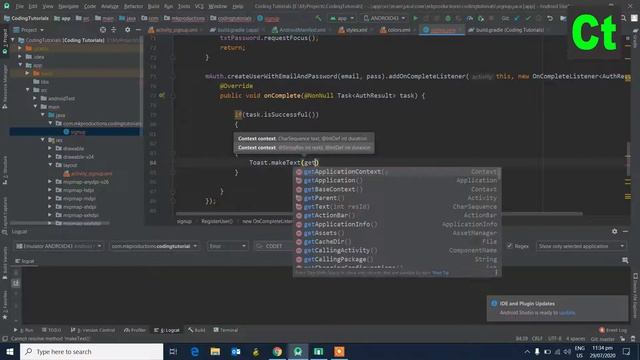Open Google Chrome from the taskbar
Viewport: 640px width, 360px height.
coord(277,351)
